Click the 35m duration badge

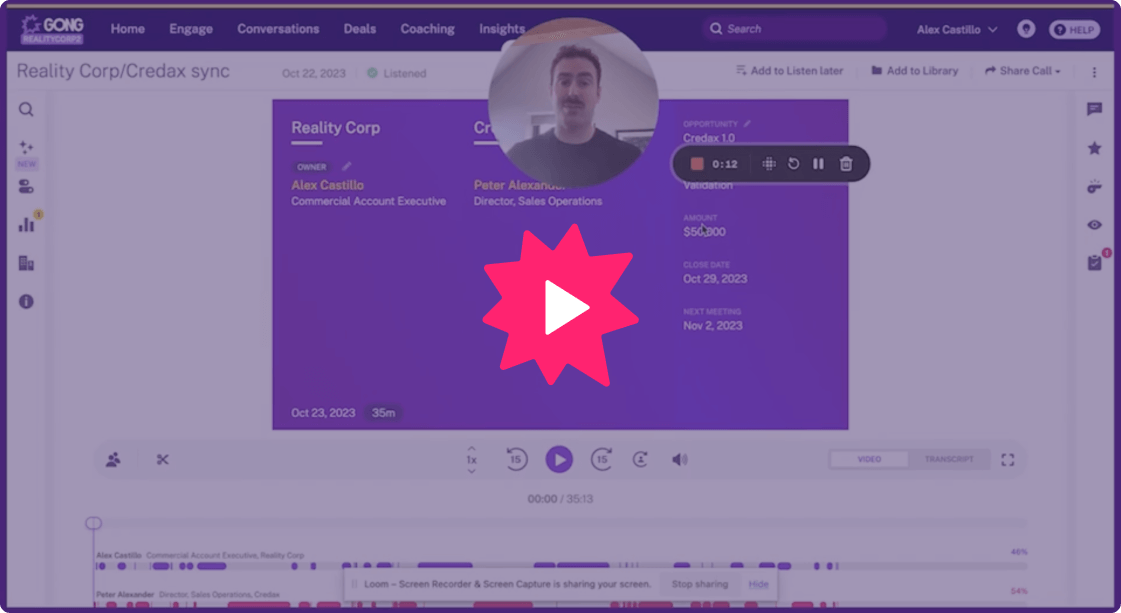click(383, 413)
